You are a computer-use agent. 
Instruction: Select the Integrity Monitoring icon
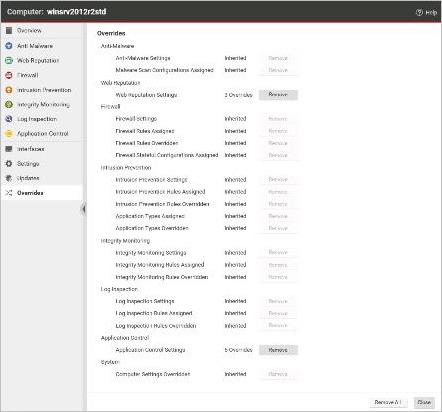click(9, 105)
